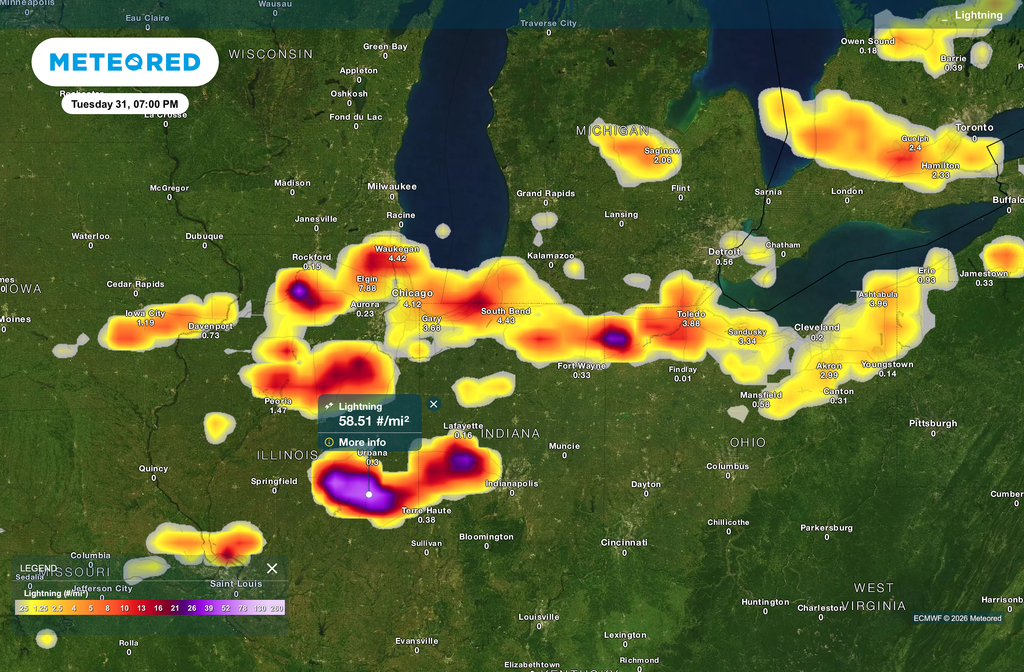Select the Detroit marker on the map
This screenshot has width=1024, height=672.
click(x=723, y=251)
